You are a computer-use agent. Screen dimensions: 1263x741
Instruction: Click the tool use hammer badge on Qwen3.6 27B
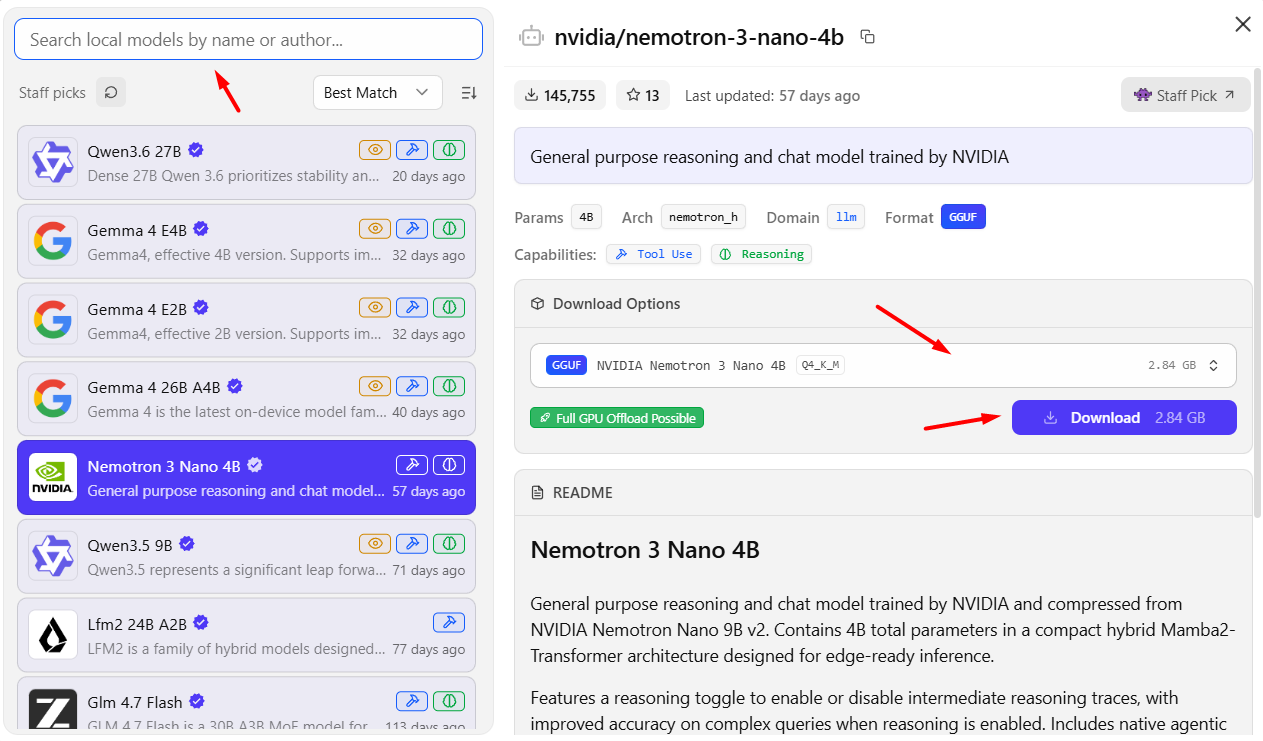[412, 150]
